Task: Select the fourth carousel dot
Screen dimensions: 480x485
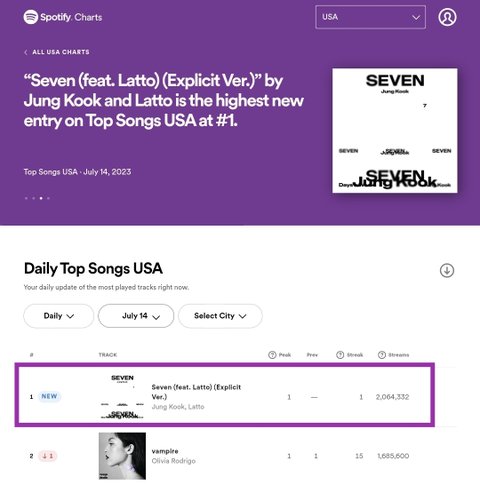Action: click(x=48, y=198)
